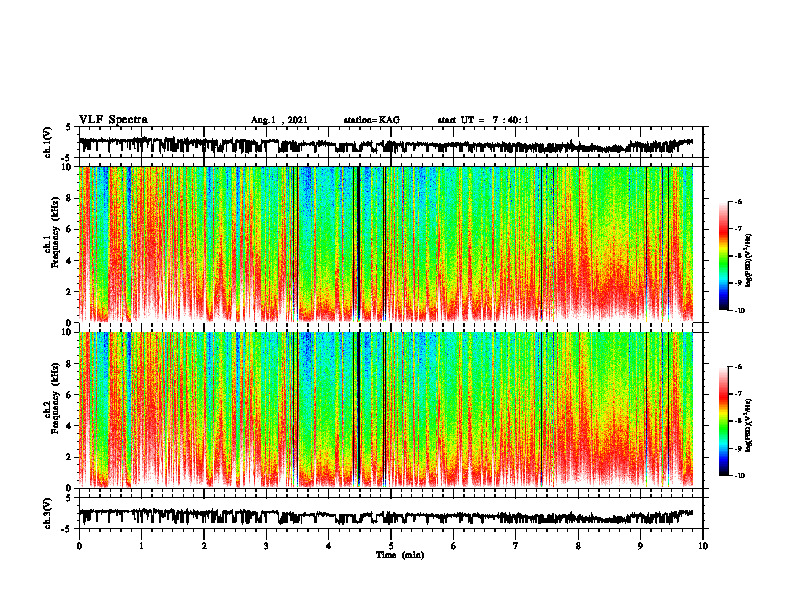Click time-axis tick label "3" minutes
The height and width of the screenshot is (612, 792).
[266, 546]
